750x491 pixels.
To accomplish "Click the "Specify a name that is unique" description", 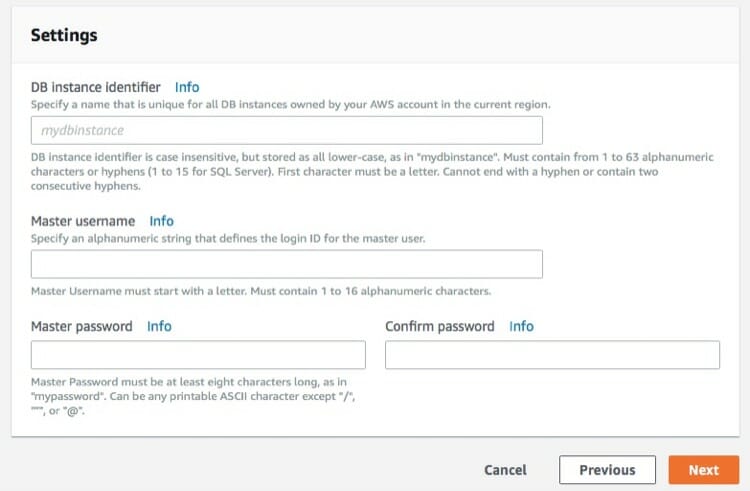I will [x=290, y=104].
